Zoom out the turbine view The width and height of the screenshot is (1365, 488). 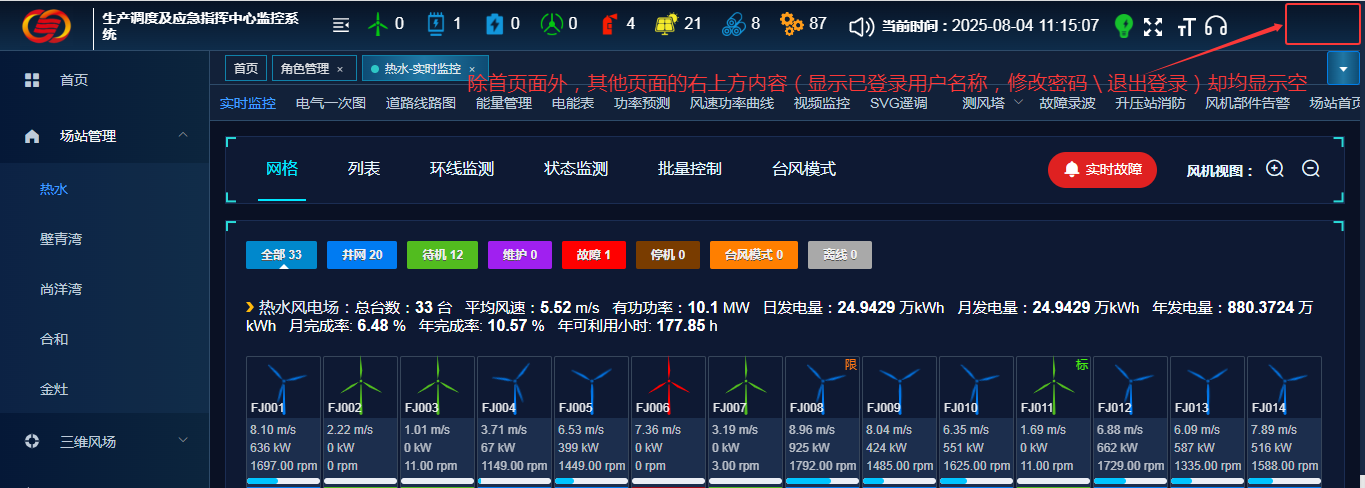point(1311,169)
